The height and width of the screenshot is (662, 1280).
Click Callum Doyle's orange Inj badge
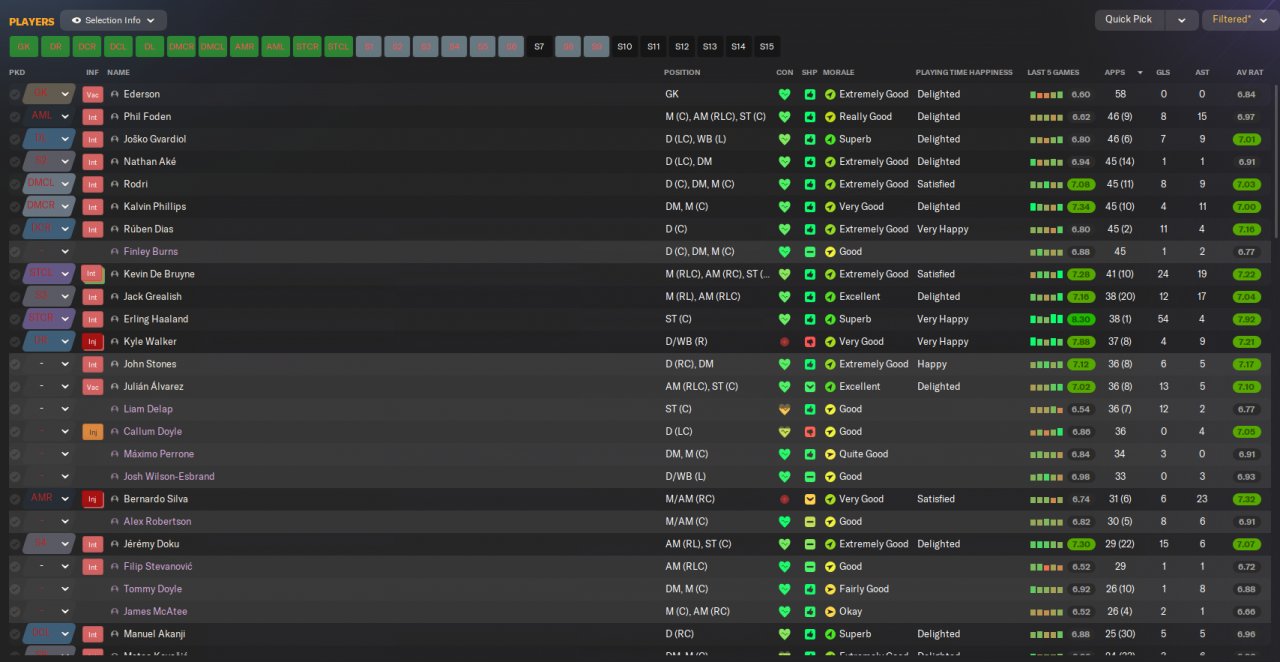93,432
